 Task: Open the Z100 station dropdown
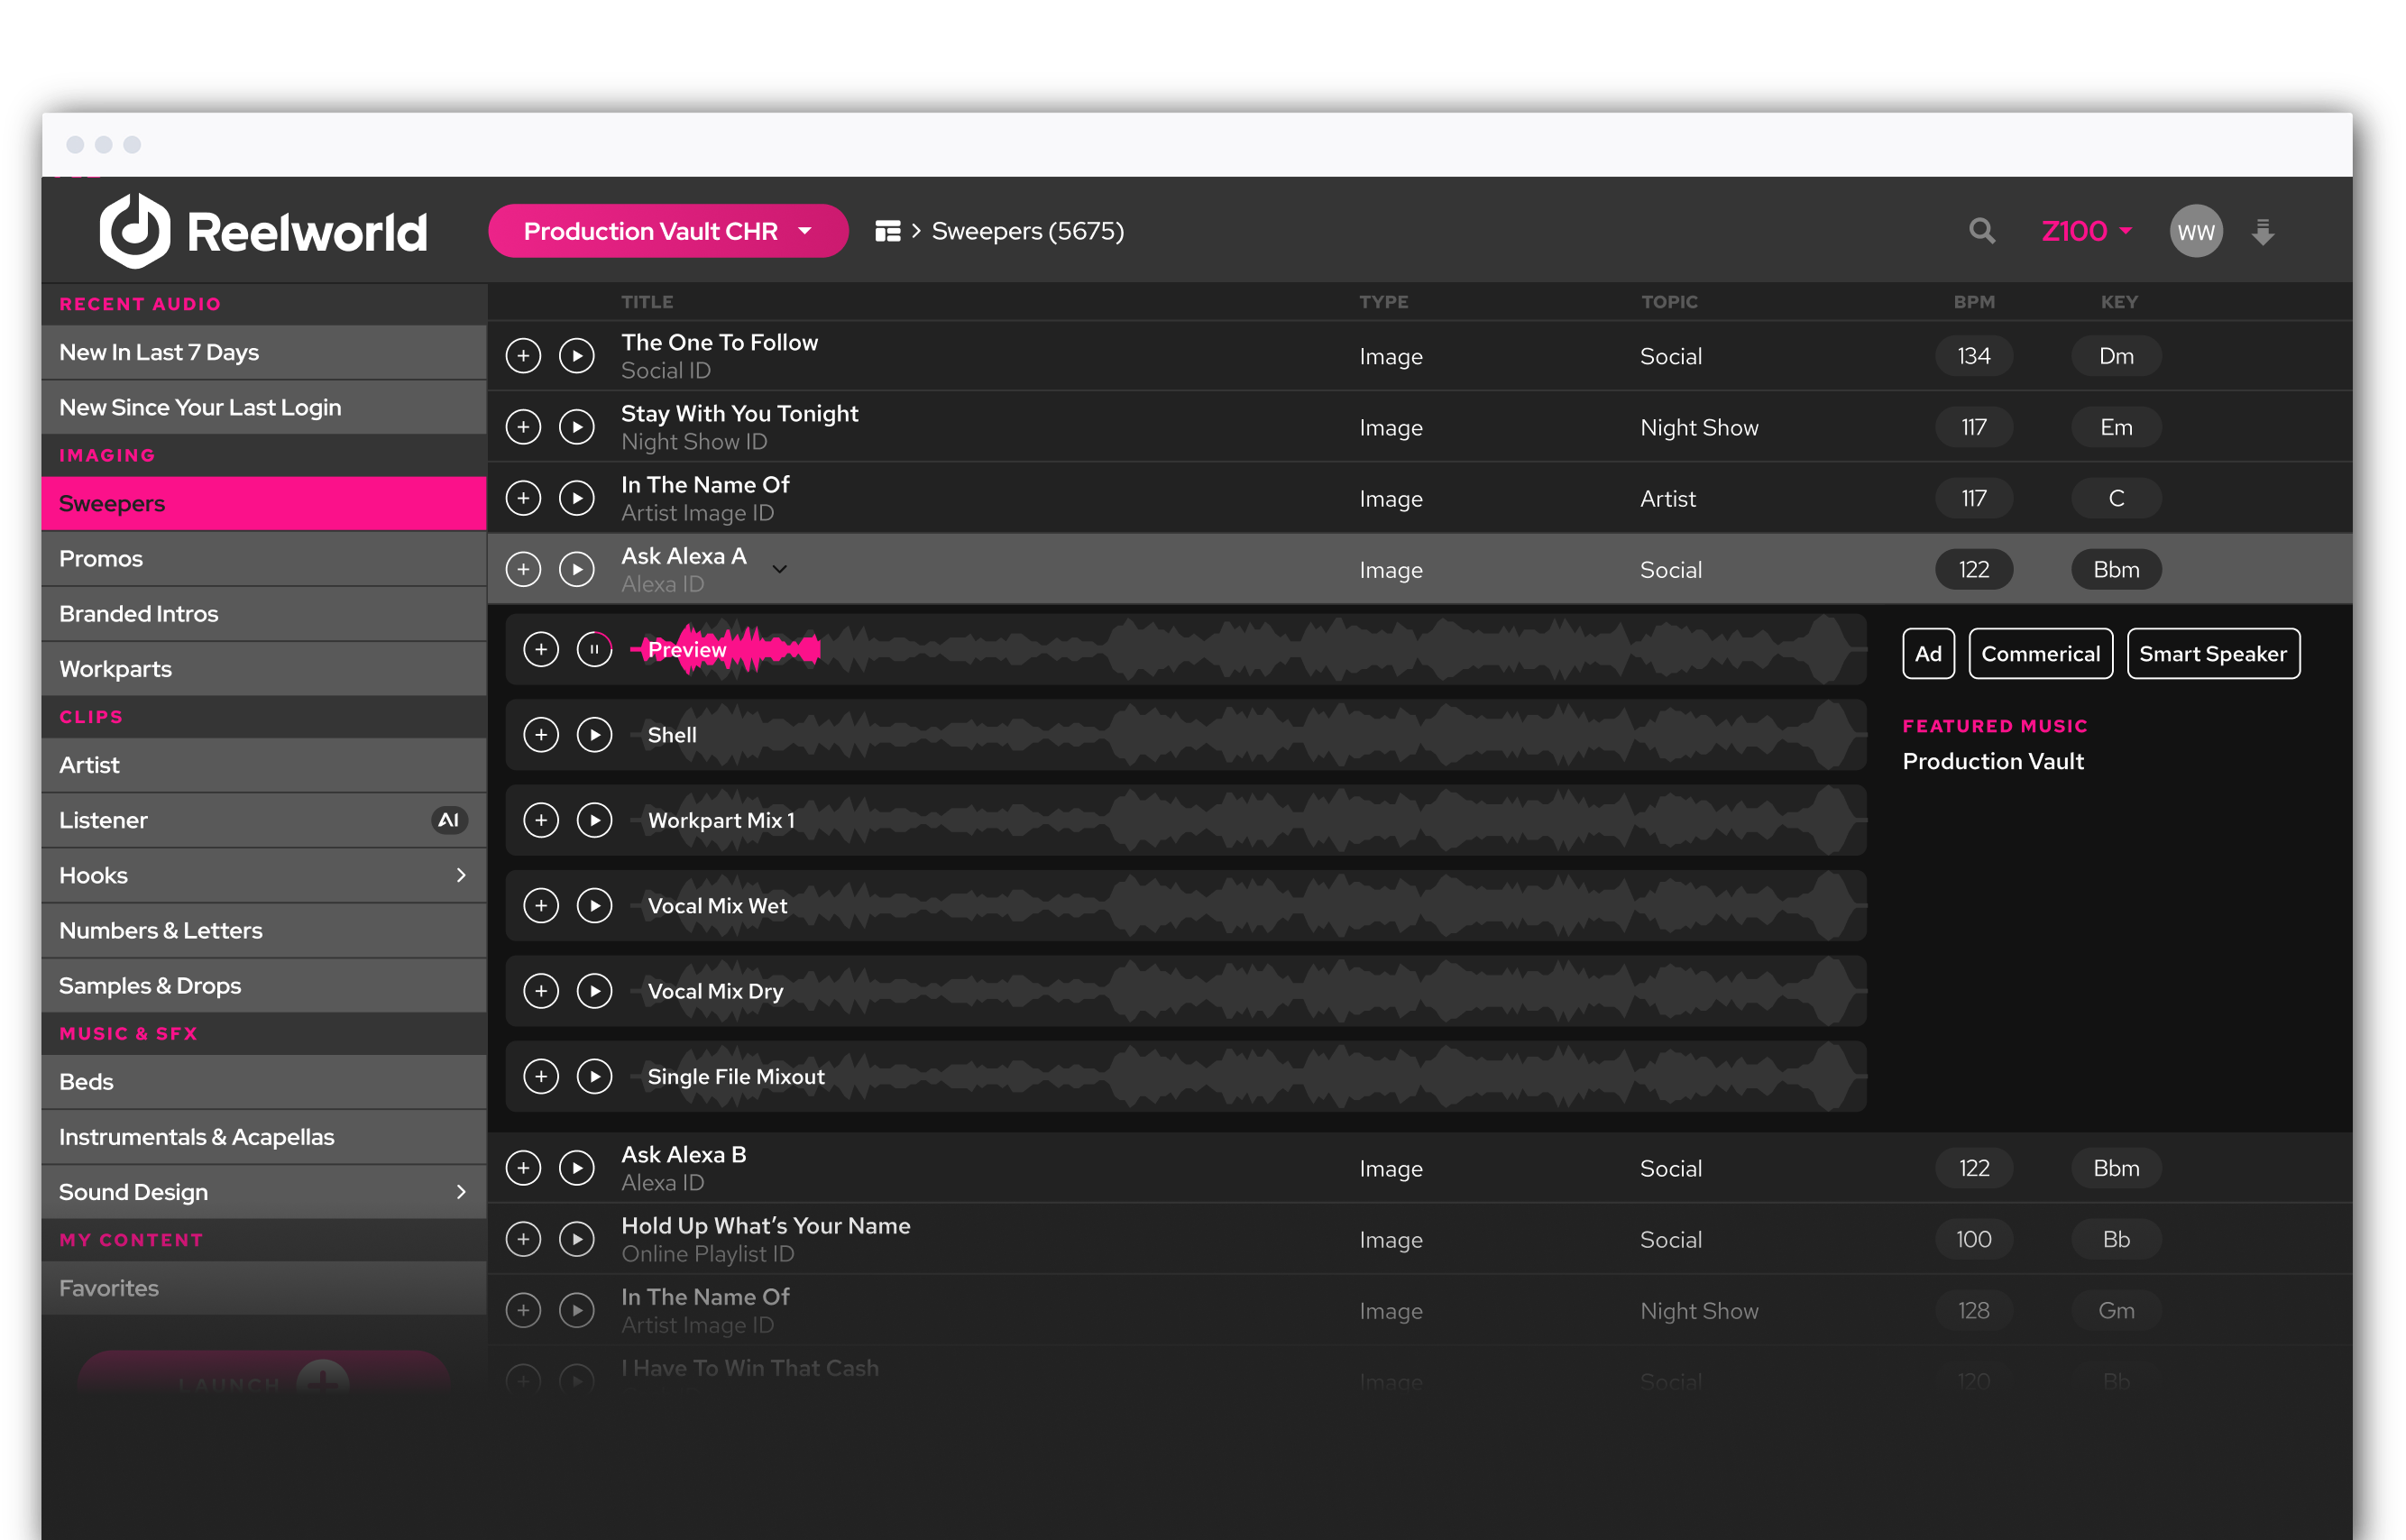tap(2086, 231)
